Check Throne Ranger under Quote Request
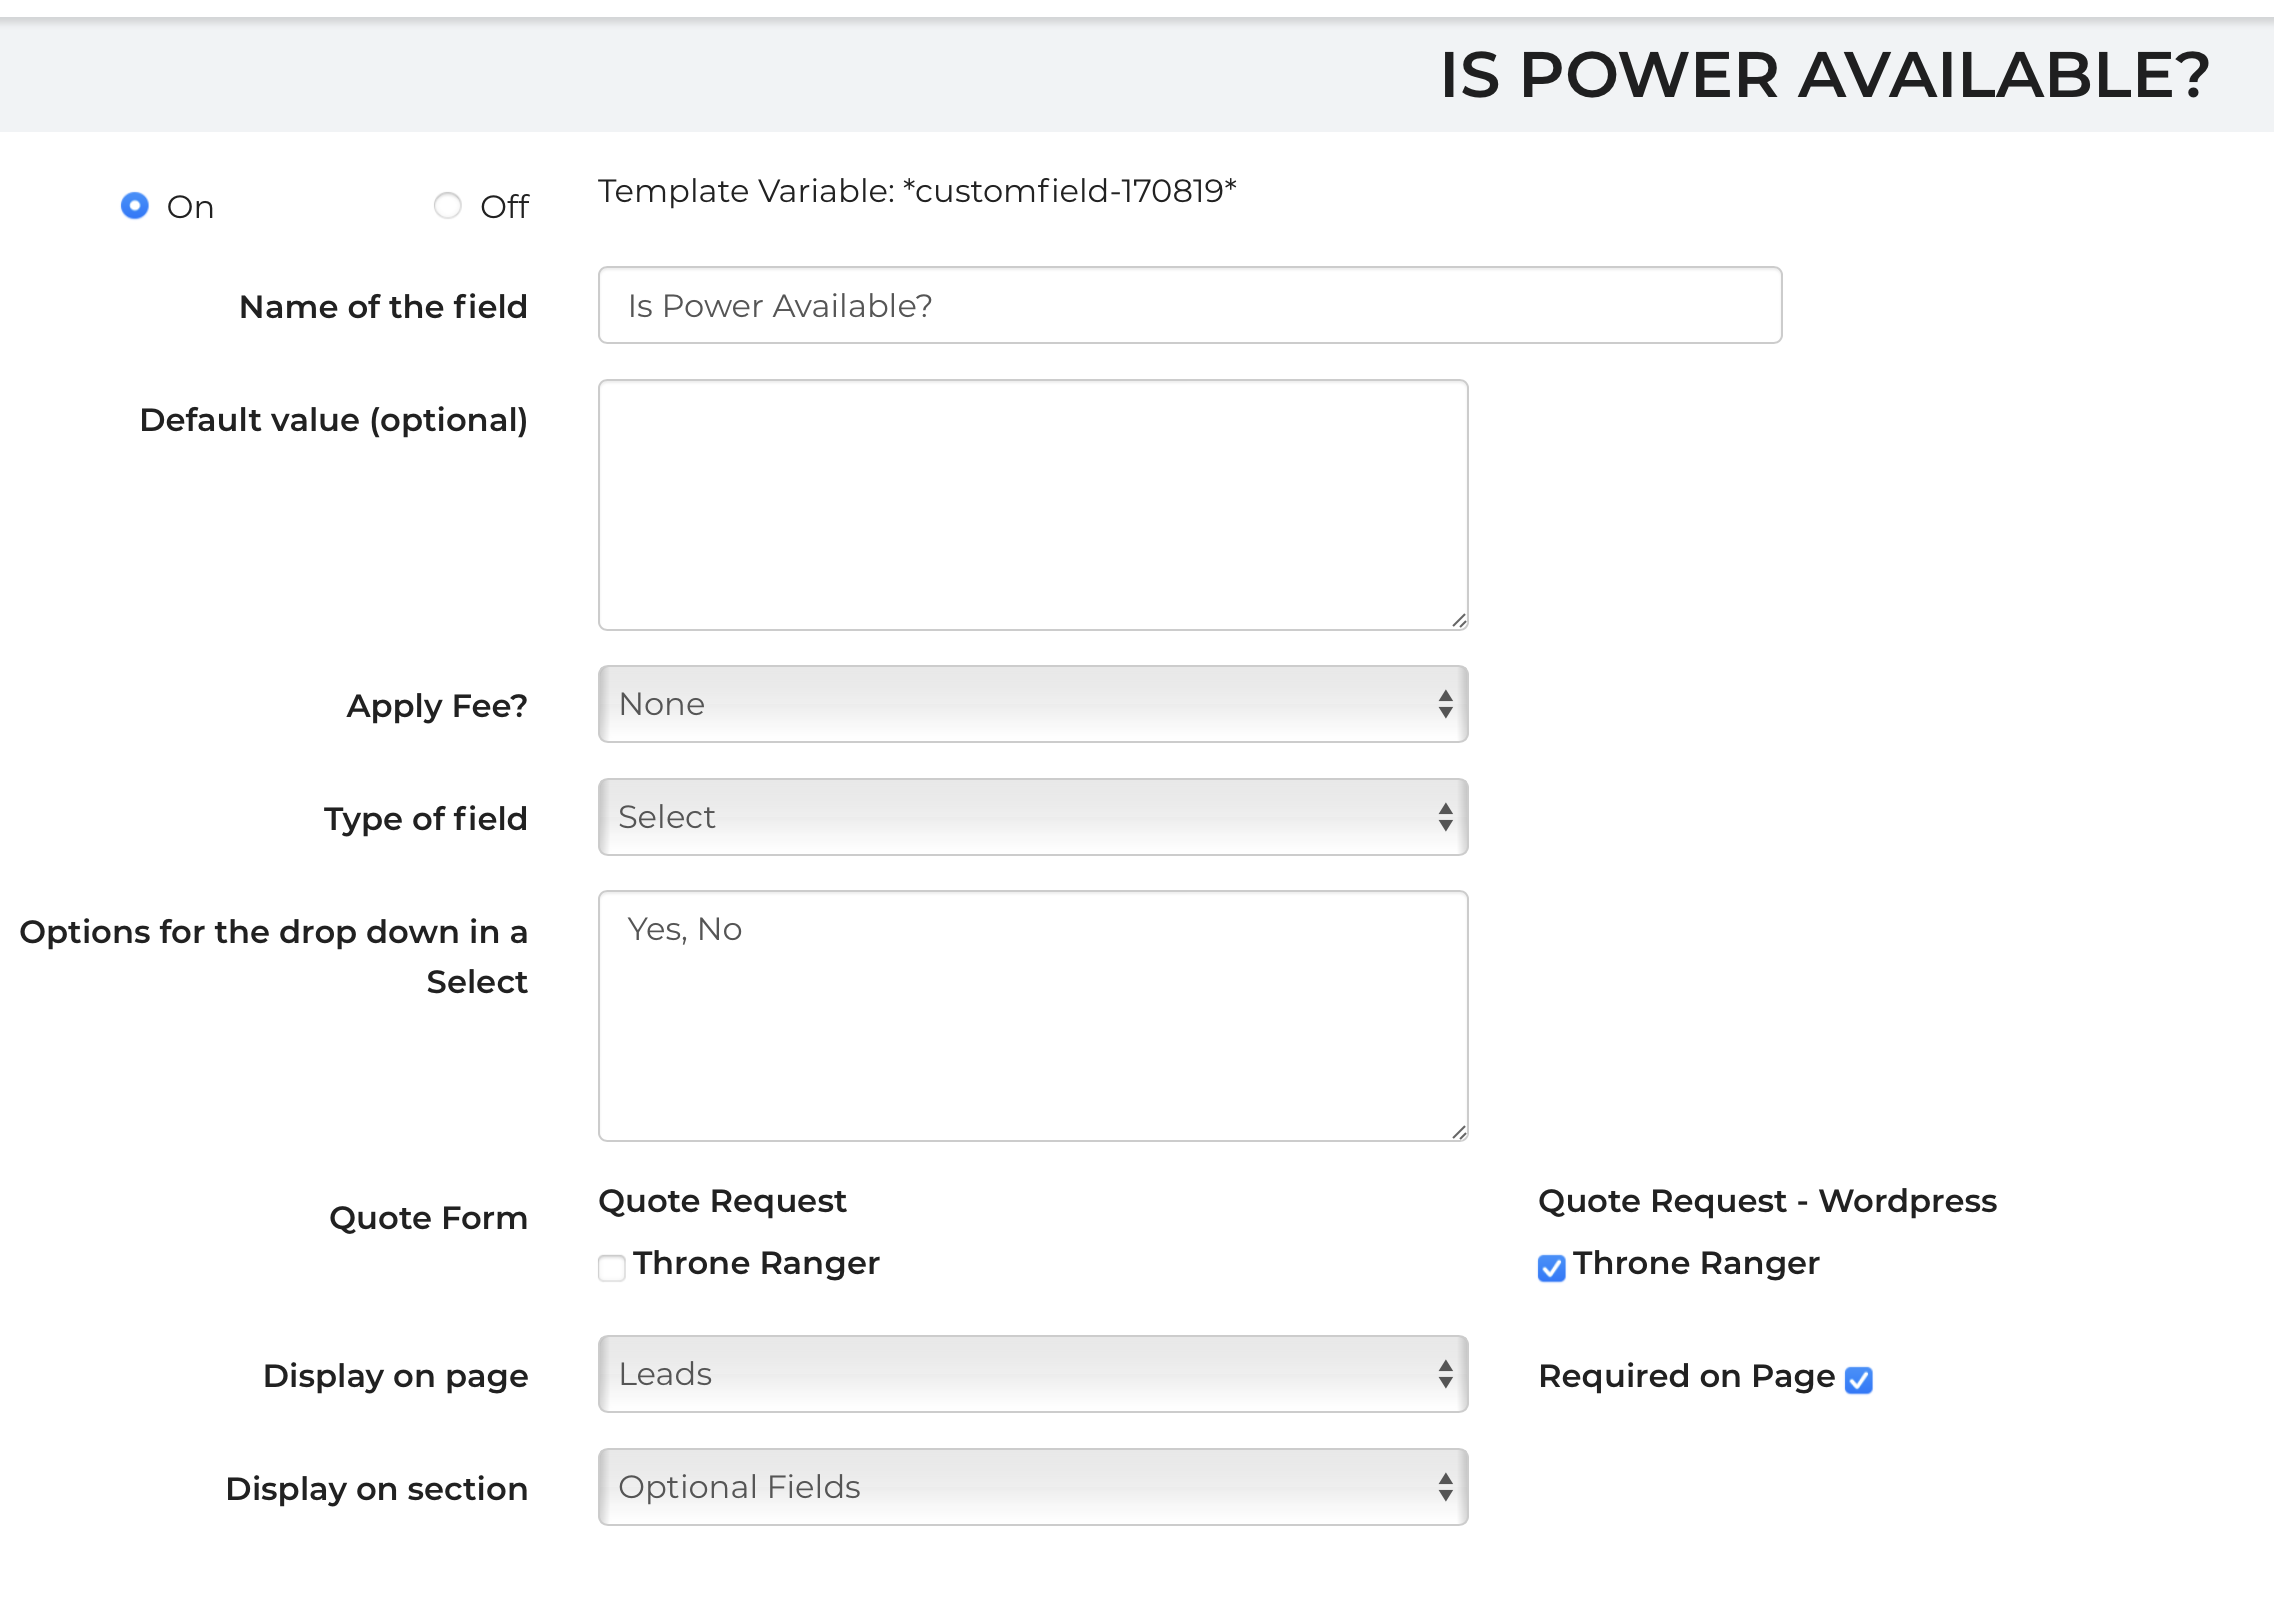 click(x=612, y=1268)
